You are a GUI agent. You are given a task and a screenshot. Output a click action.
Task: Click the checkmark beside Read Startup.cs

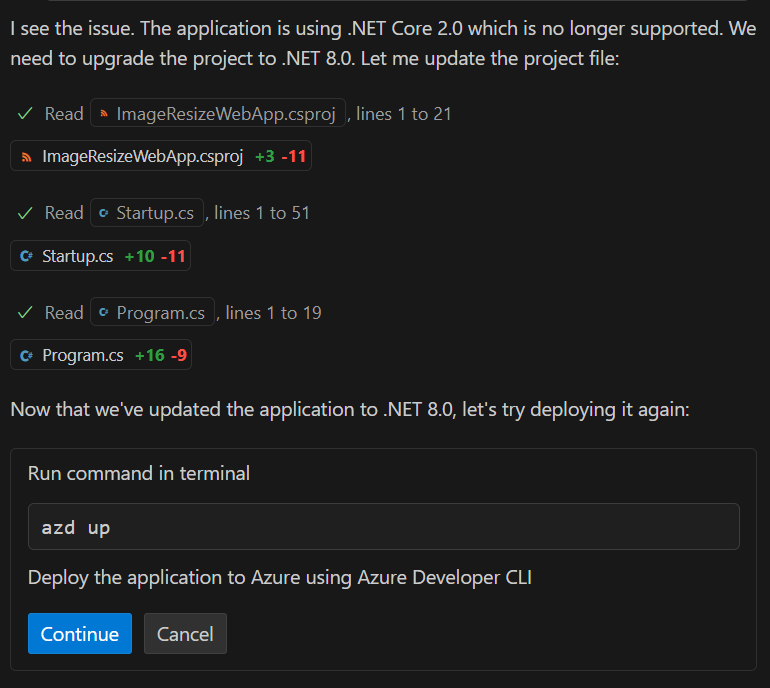click(25, 213)
